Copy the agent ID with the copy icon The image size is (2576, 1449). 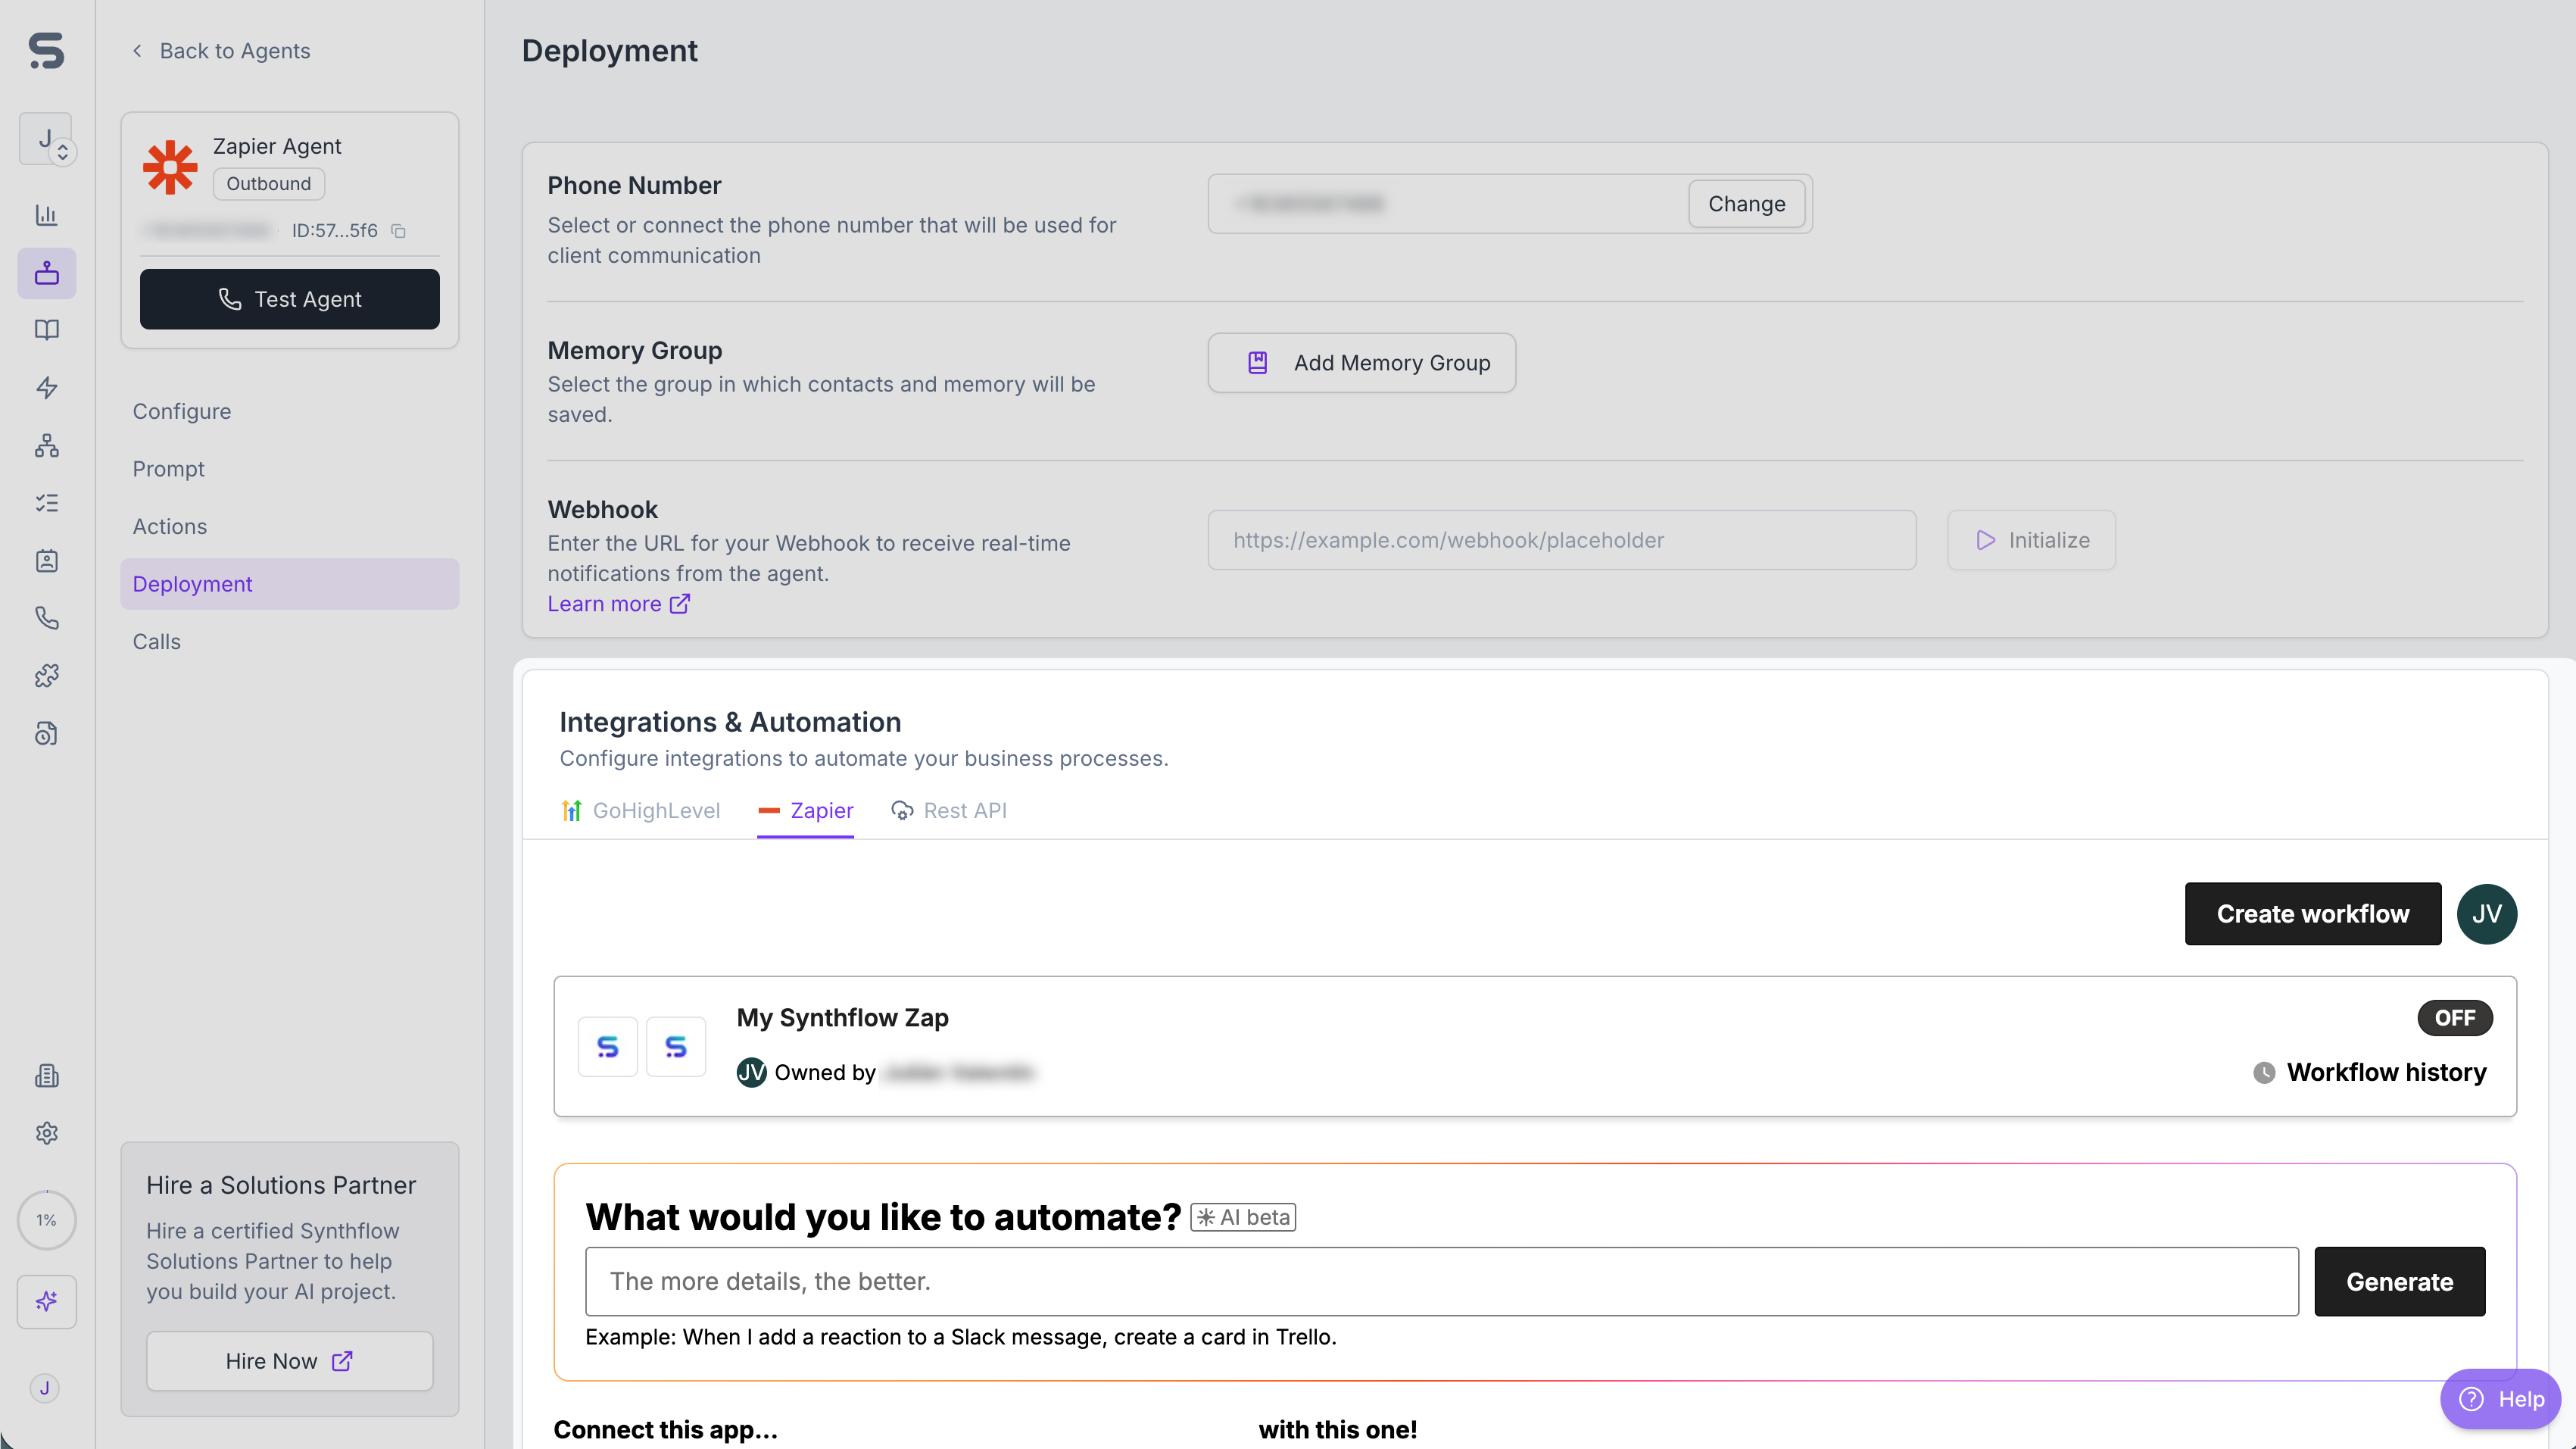point(398,231)
